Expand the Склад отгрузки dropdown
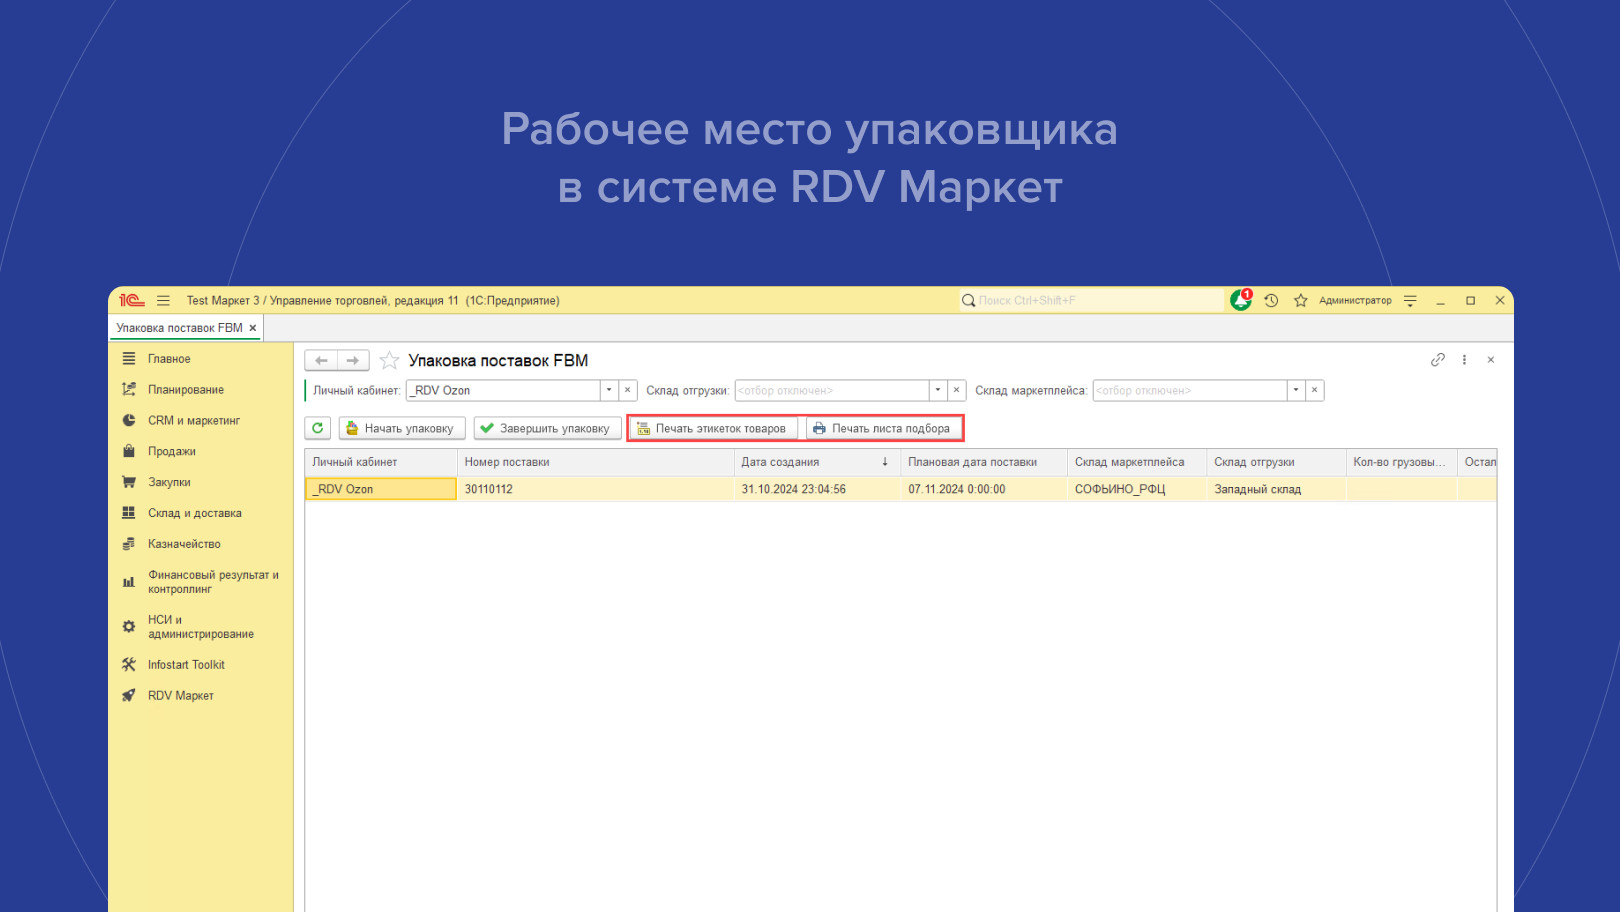Screen dimensions: 1620x912 (x=938, y=390)
